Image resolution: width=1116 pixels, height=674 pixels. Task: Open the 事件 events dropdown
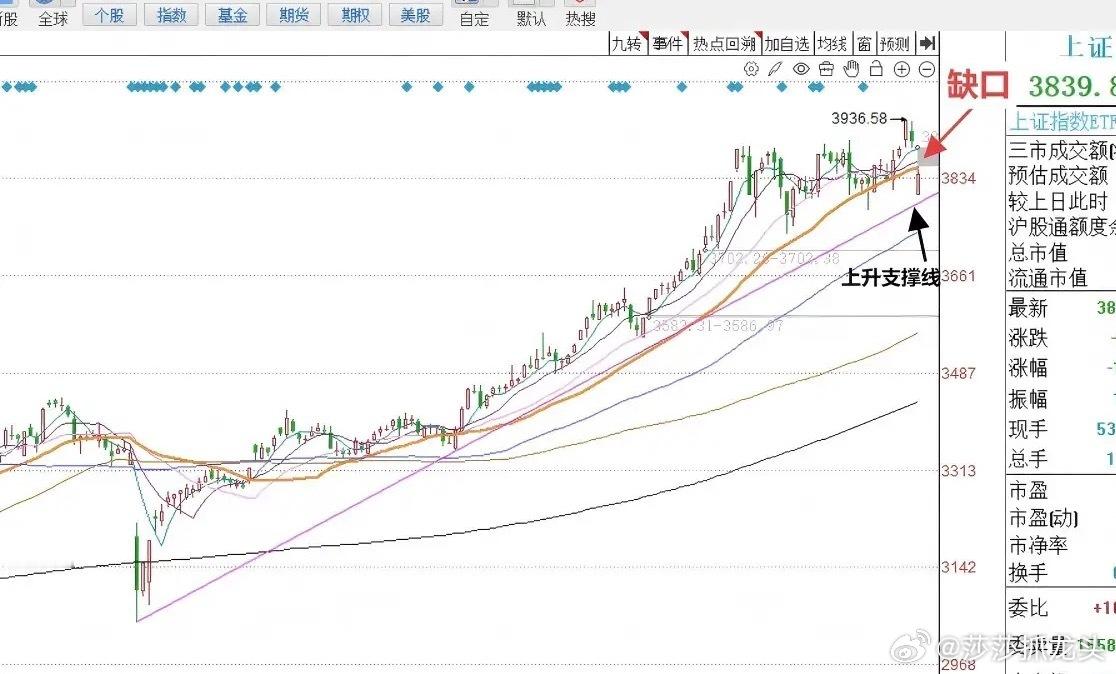point(669,43)
